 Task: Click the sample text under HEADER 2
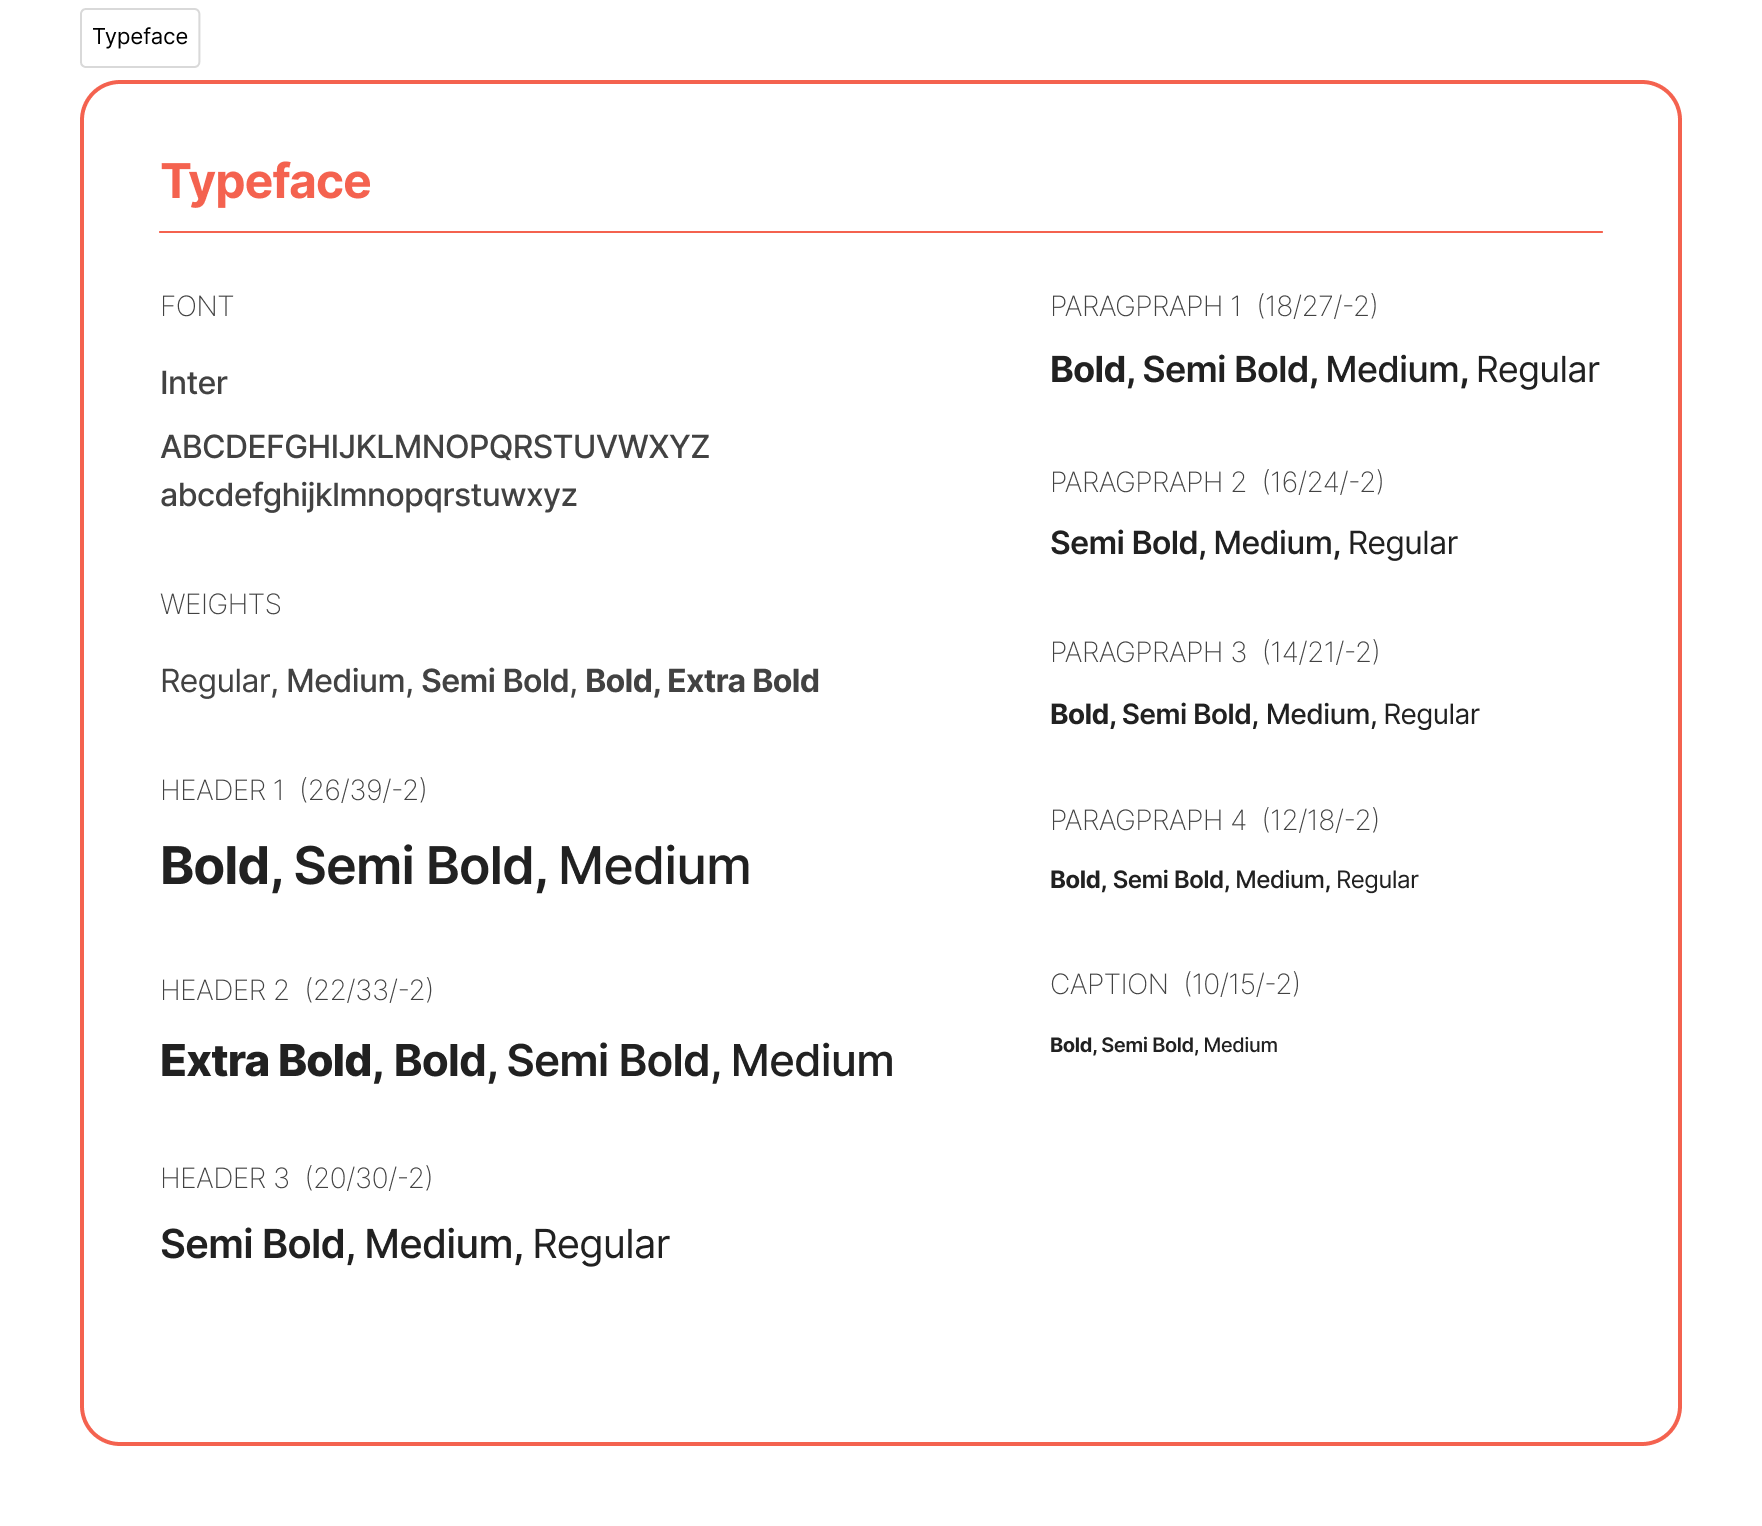click(527, 1061)
